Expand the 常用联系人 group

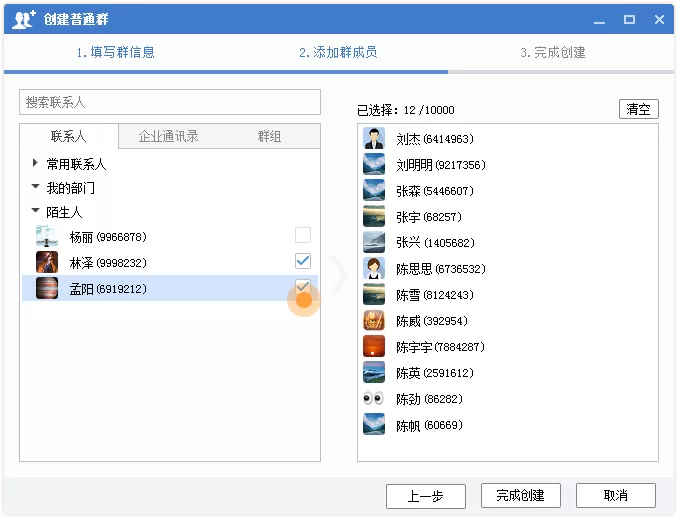(x=35, y=163)
